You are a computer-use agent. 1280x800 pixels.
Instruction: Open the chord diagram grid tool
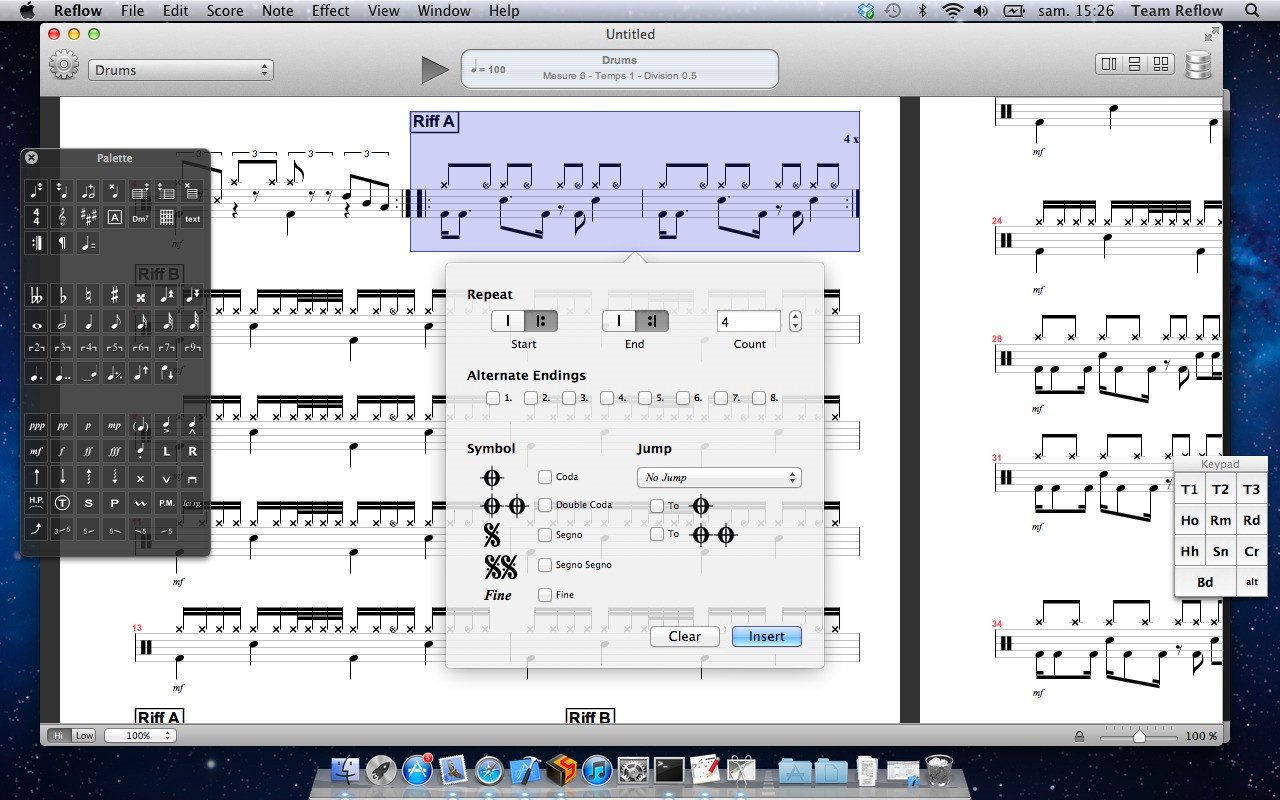166,218
